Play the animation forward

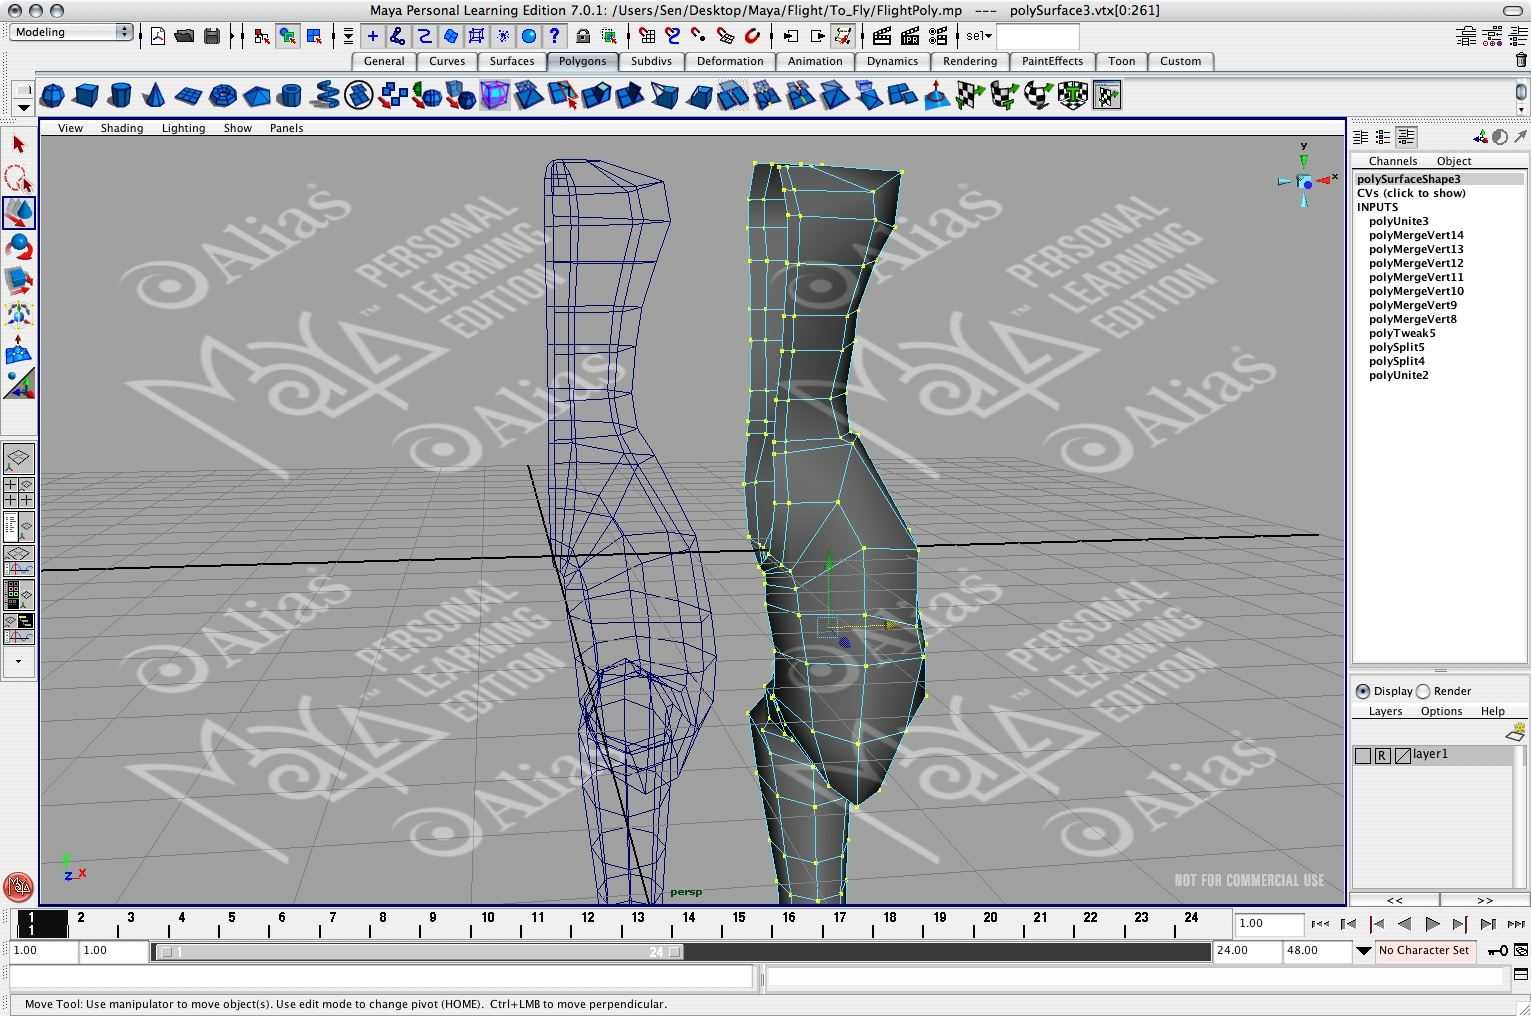[x=1432, y=924]
